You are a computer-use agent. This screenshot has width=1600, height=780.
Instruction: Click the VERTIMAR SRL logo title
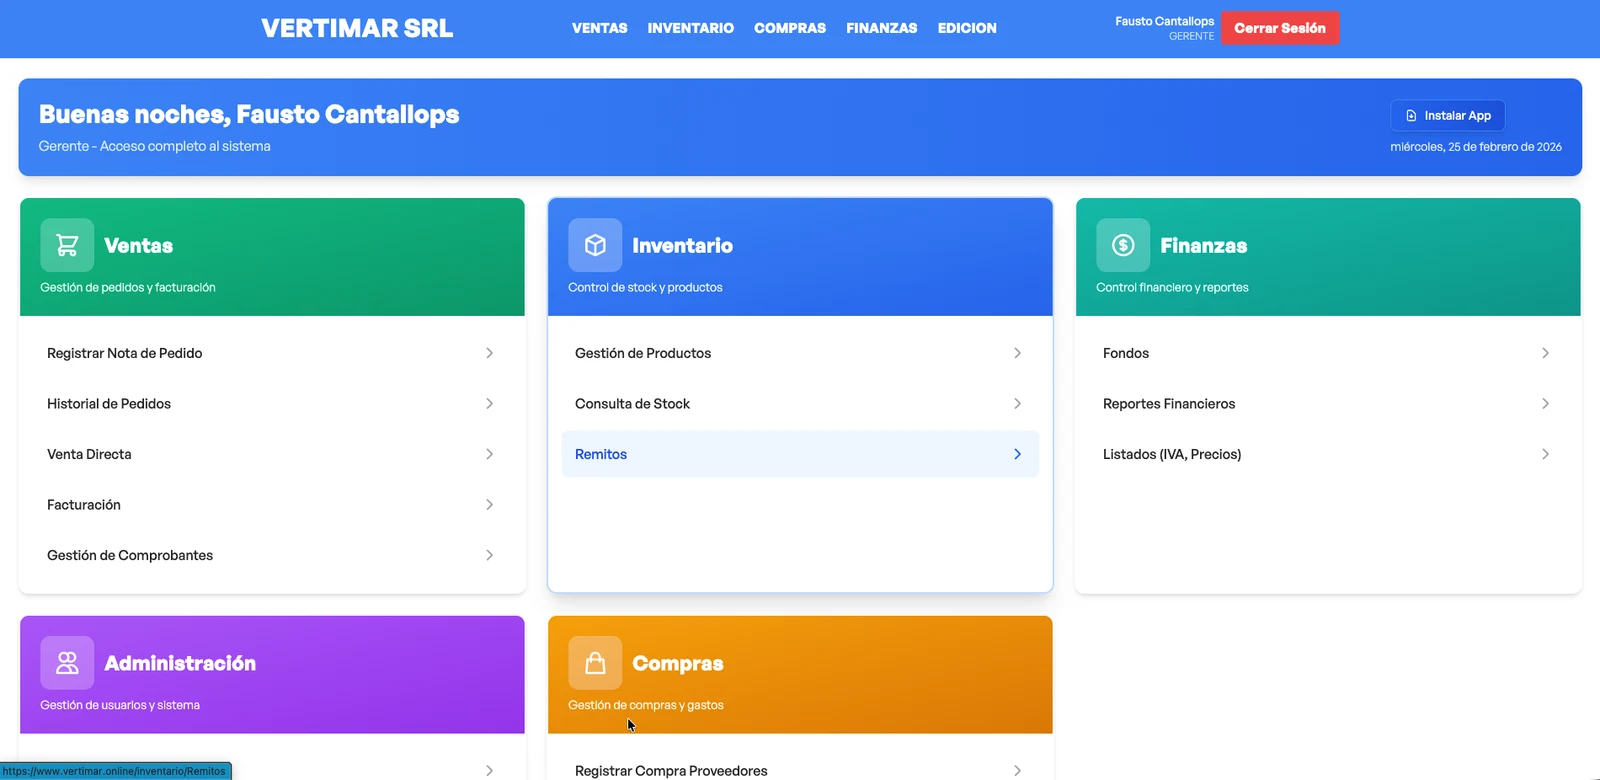[x=357, y=28]
